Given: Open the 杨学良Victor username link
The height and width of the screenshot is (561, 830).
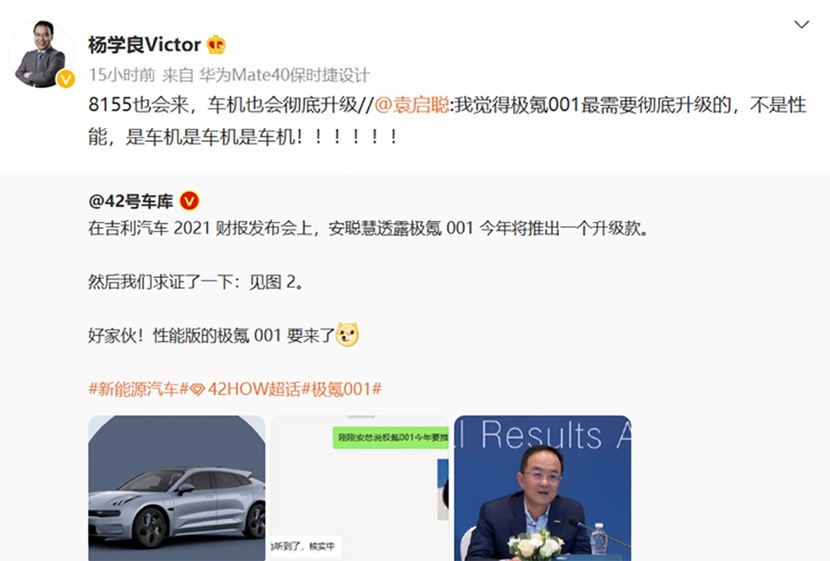Looking at the screenshot, I should (x=145, y=45).
